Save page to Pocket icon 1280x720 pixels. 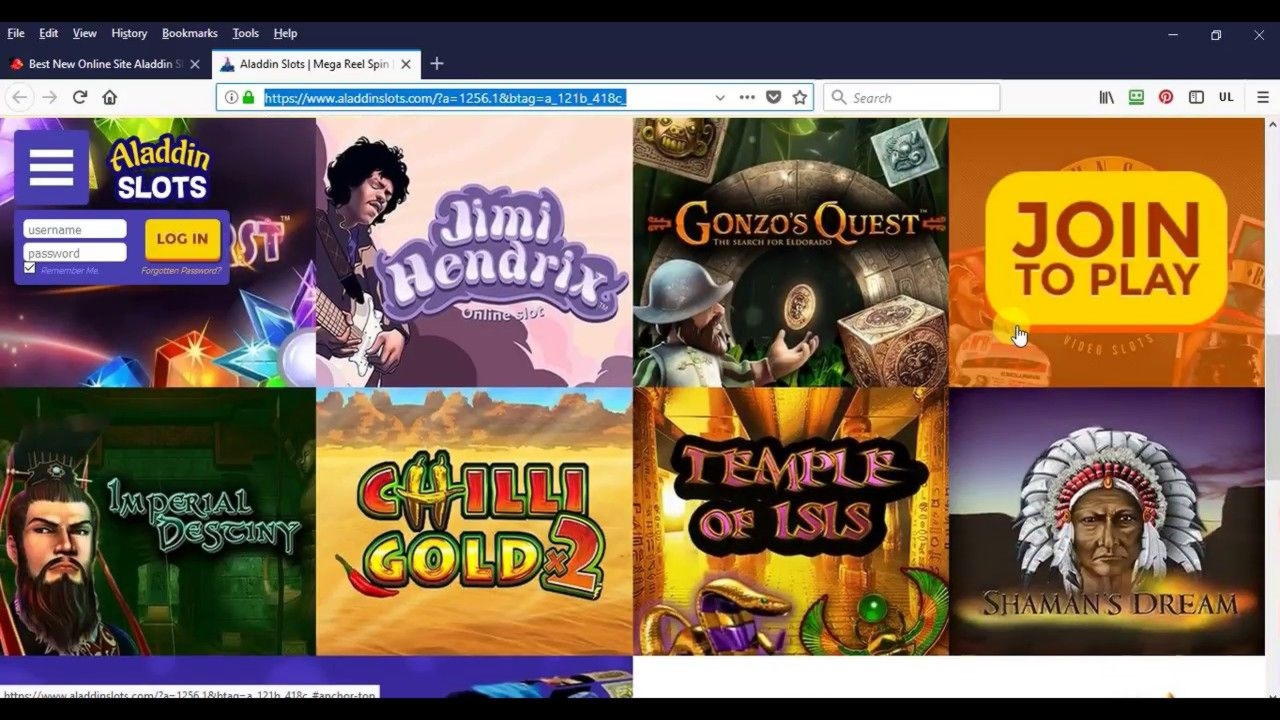click(x=773, y=97)
